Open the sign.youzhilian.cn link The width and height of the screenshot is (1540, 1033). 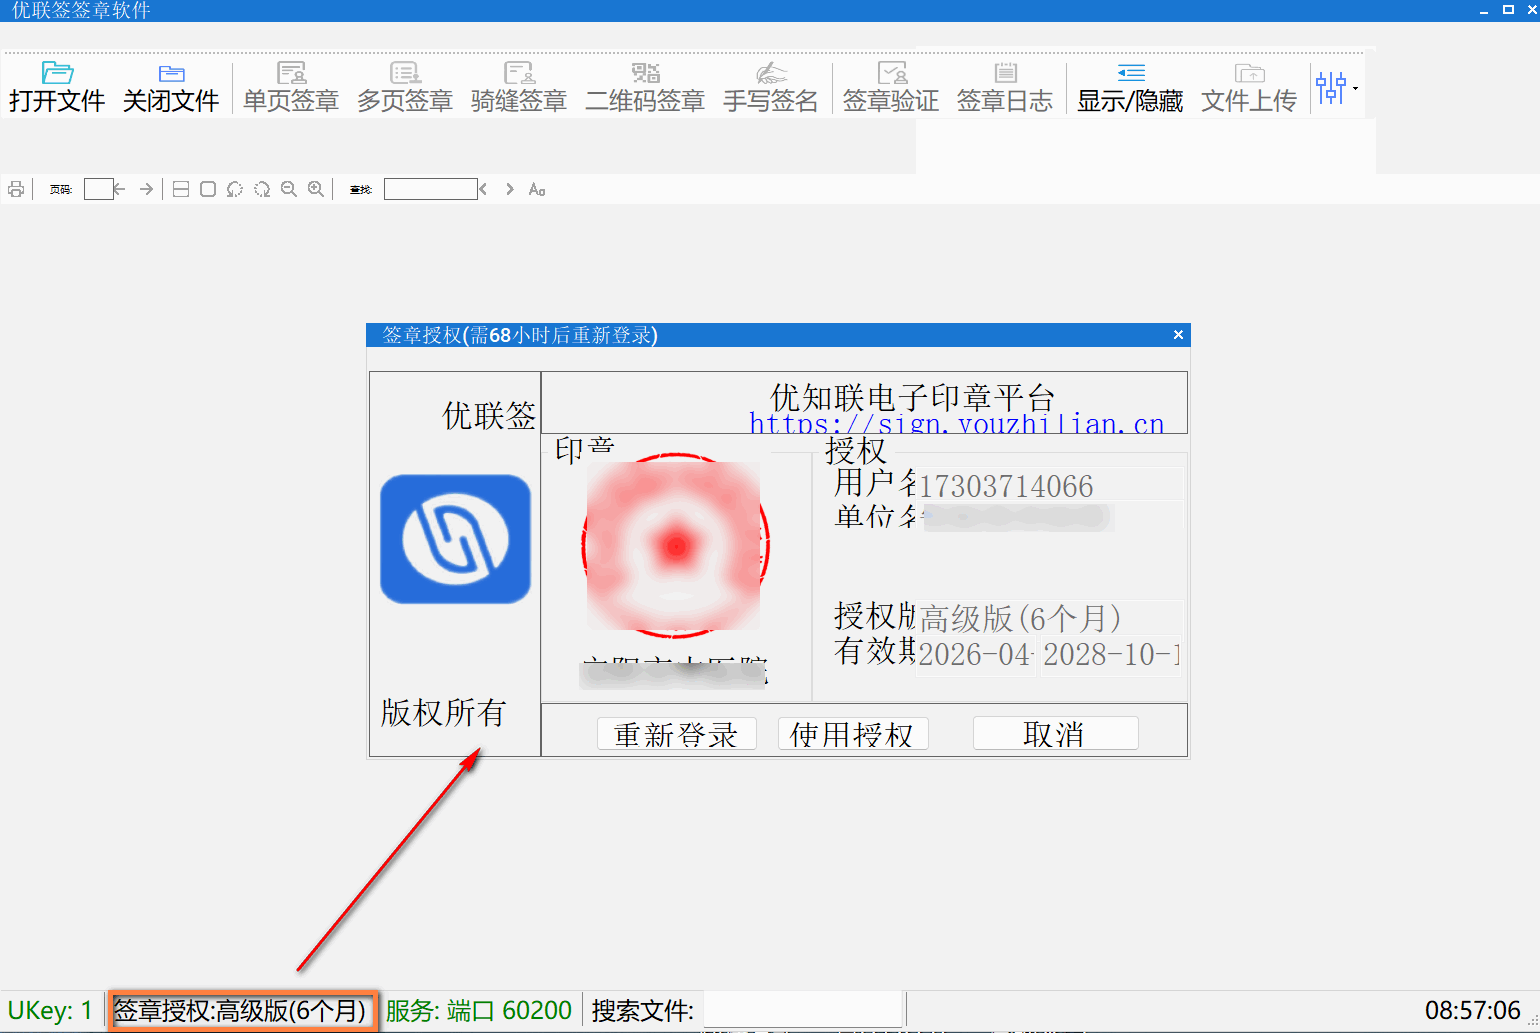[x=955, y=423]
